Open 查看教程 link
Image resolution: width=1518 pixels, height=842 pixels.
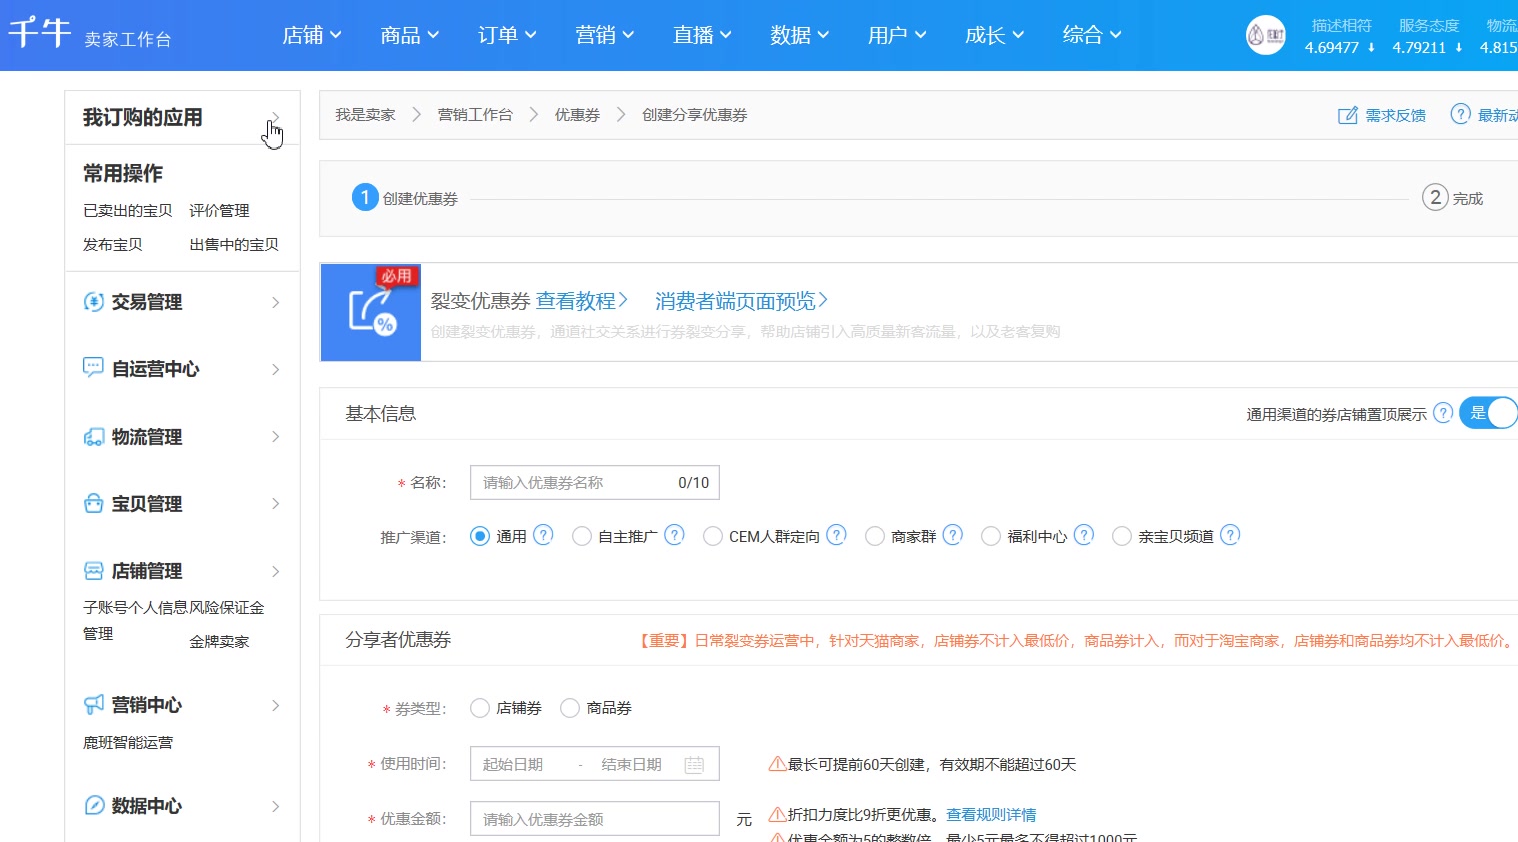[x=582, y=301]
